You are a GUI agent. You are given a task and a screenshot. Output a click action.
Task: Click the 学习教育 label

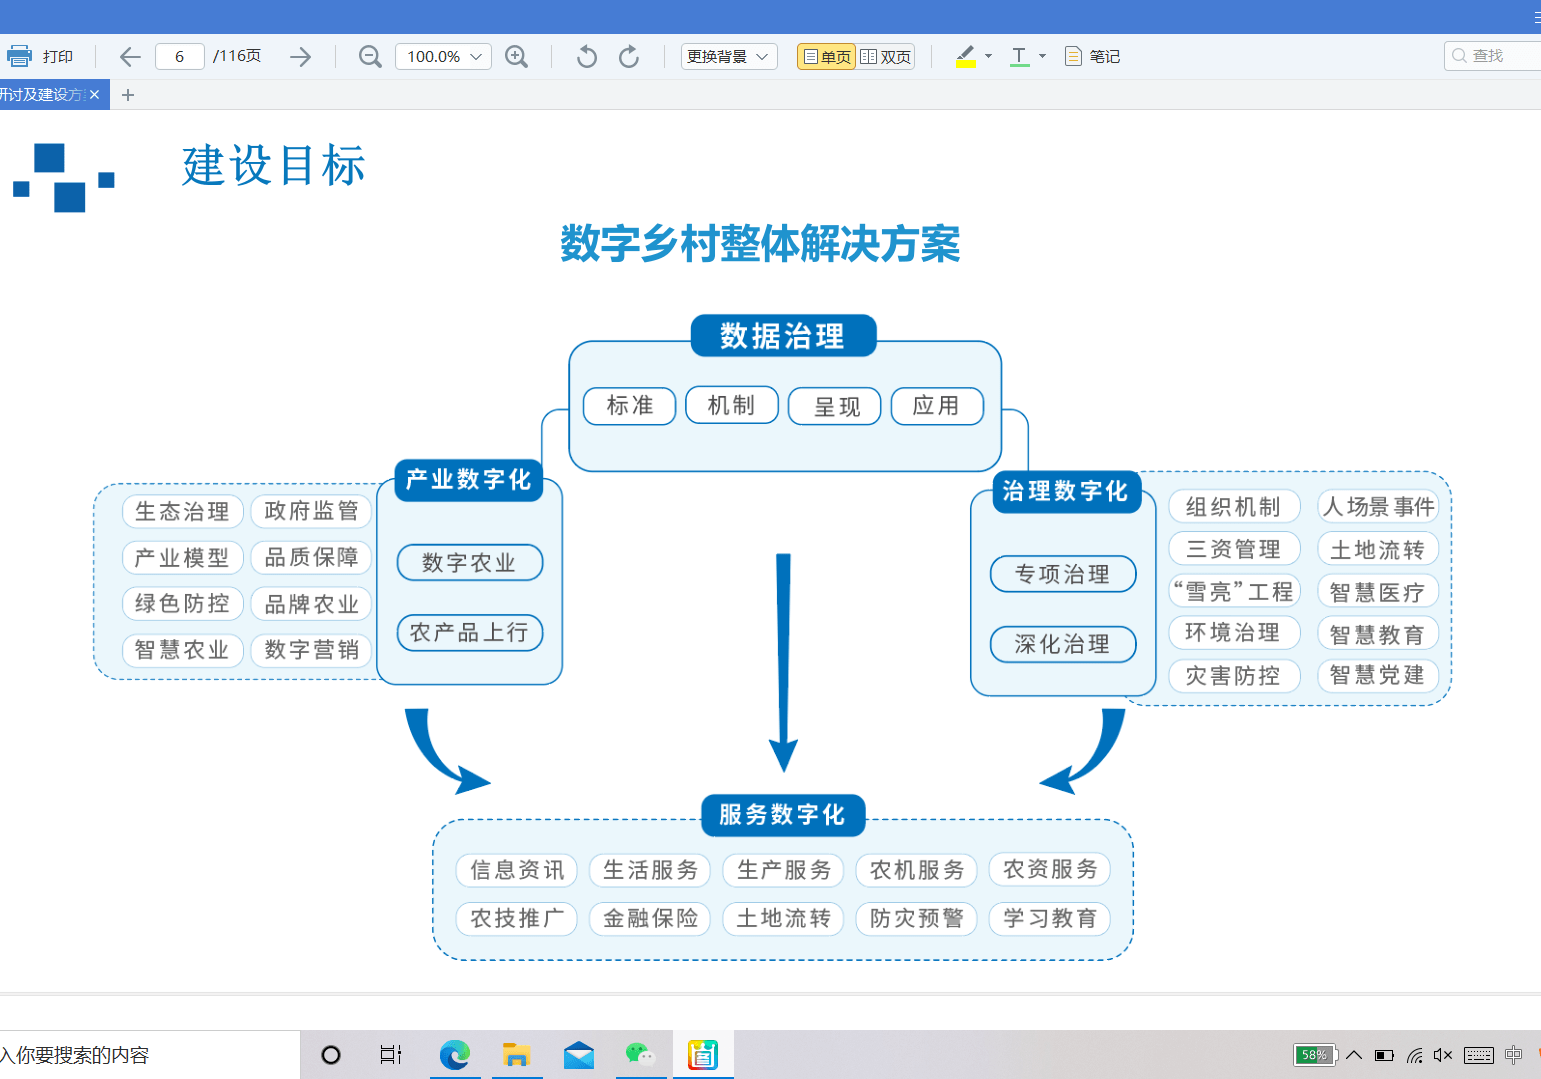pyautogui.click(x=1050, y=918)
